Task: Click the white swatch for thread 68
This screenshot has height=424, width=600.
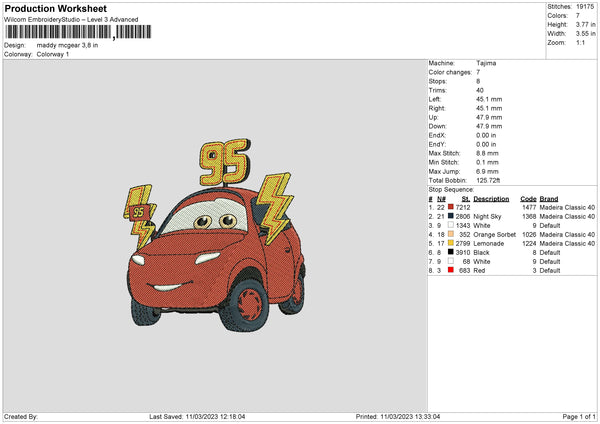Action: 451,261
